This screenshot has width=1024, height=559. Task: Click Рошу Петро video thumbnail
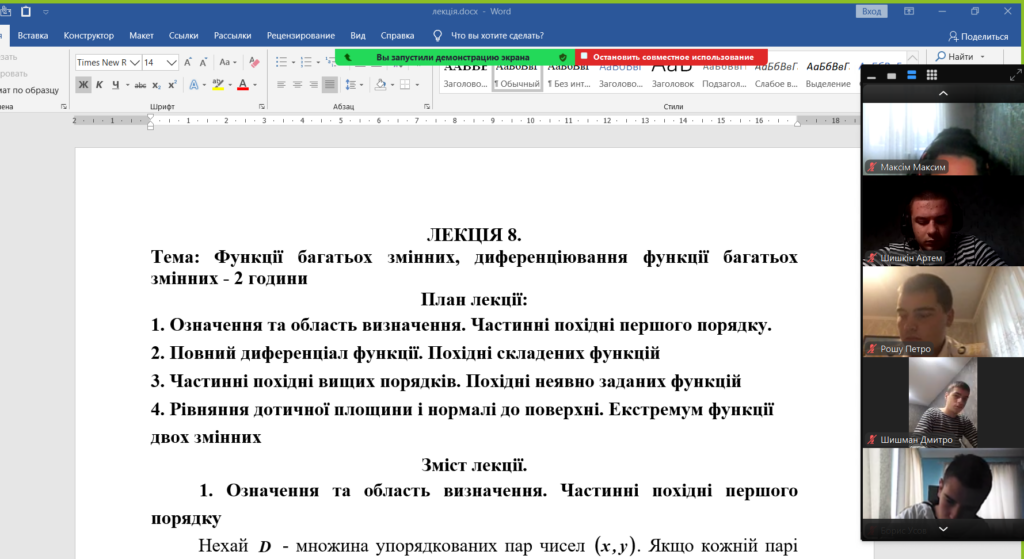[943, 311]
